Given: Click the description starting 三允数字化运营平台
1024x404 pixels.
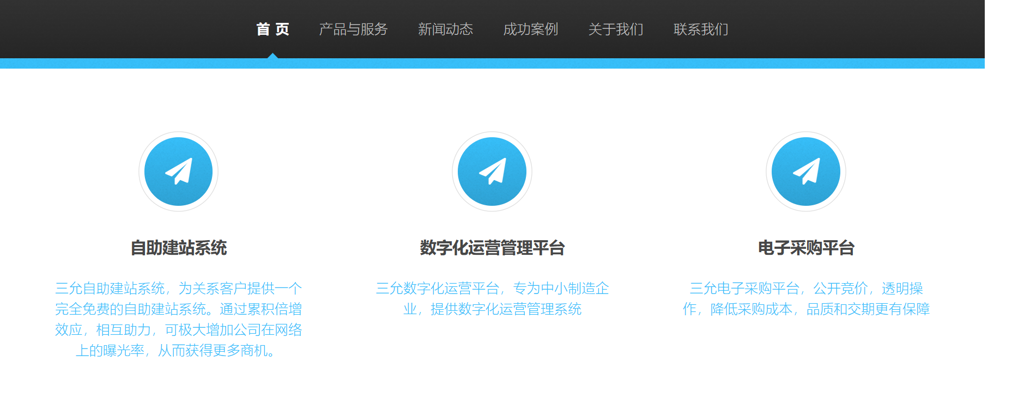Looking at the screenshot, I should tap(492, 298).
